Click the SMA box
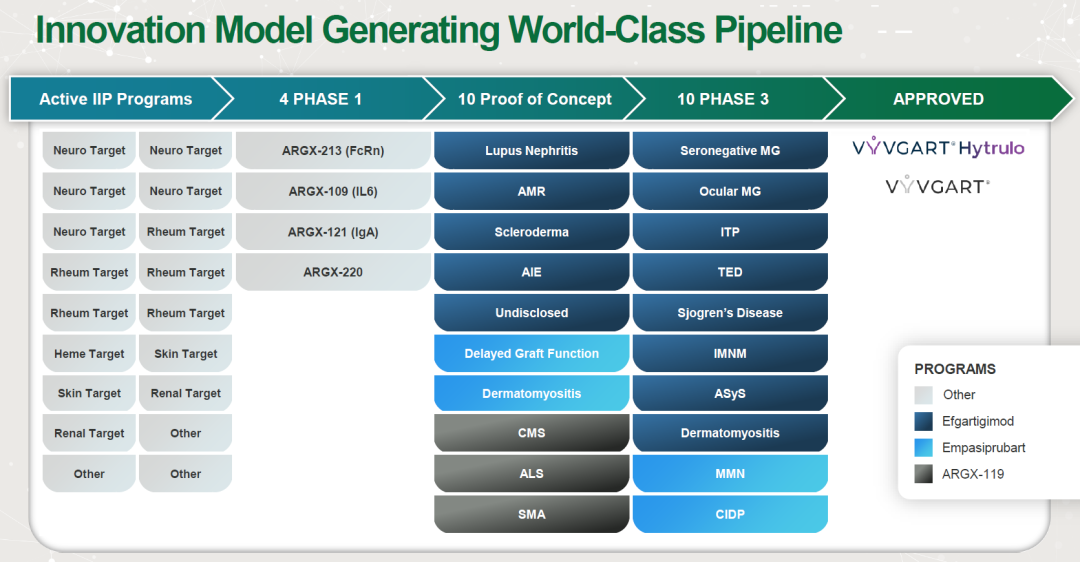 tap(532, 514)
